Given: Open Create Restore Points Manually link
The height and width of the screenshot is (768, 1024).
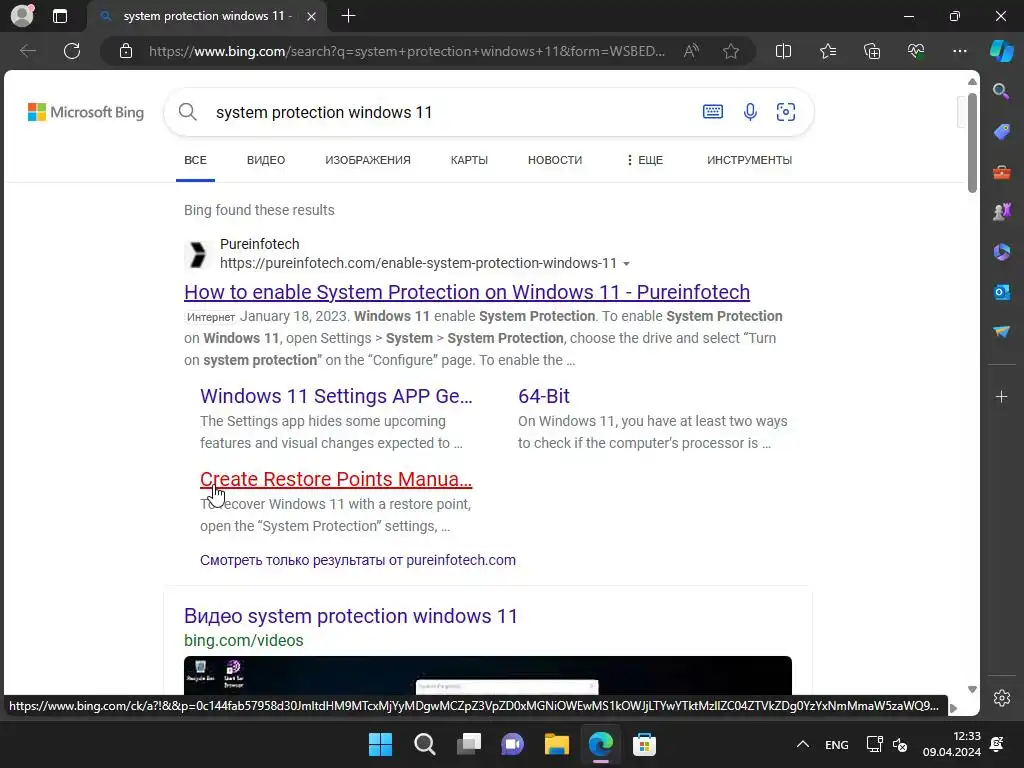Looking at the screenshot, I should point(336,479).
